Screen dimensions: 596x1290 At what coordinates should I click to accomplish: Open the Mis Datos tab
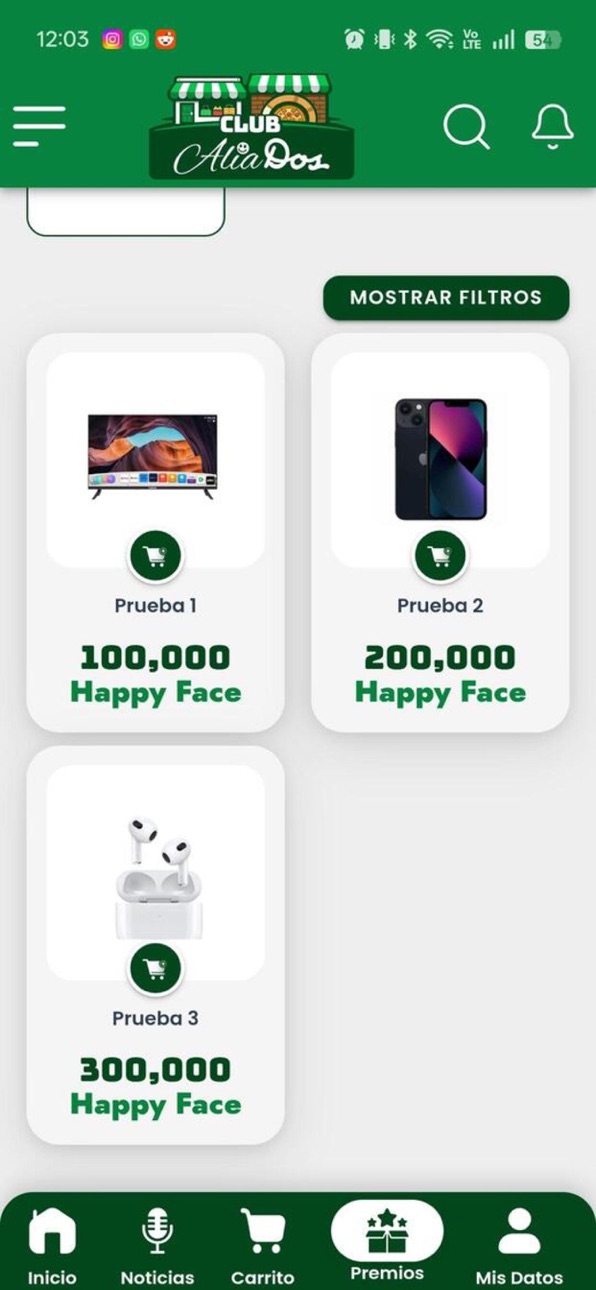(x=519, y=1246)
